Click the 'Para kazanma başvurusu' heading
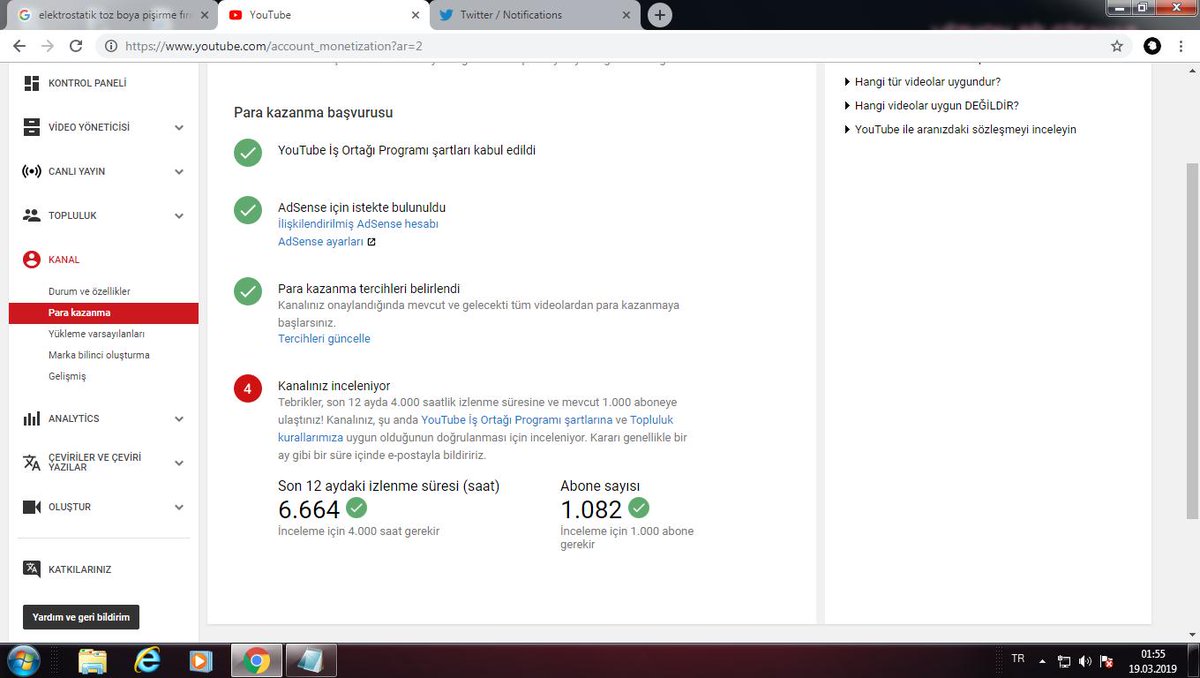The height and width of the screenshot is (678, 1200). coord(313,113)
